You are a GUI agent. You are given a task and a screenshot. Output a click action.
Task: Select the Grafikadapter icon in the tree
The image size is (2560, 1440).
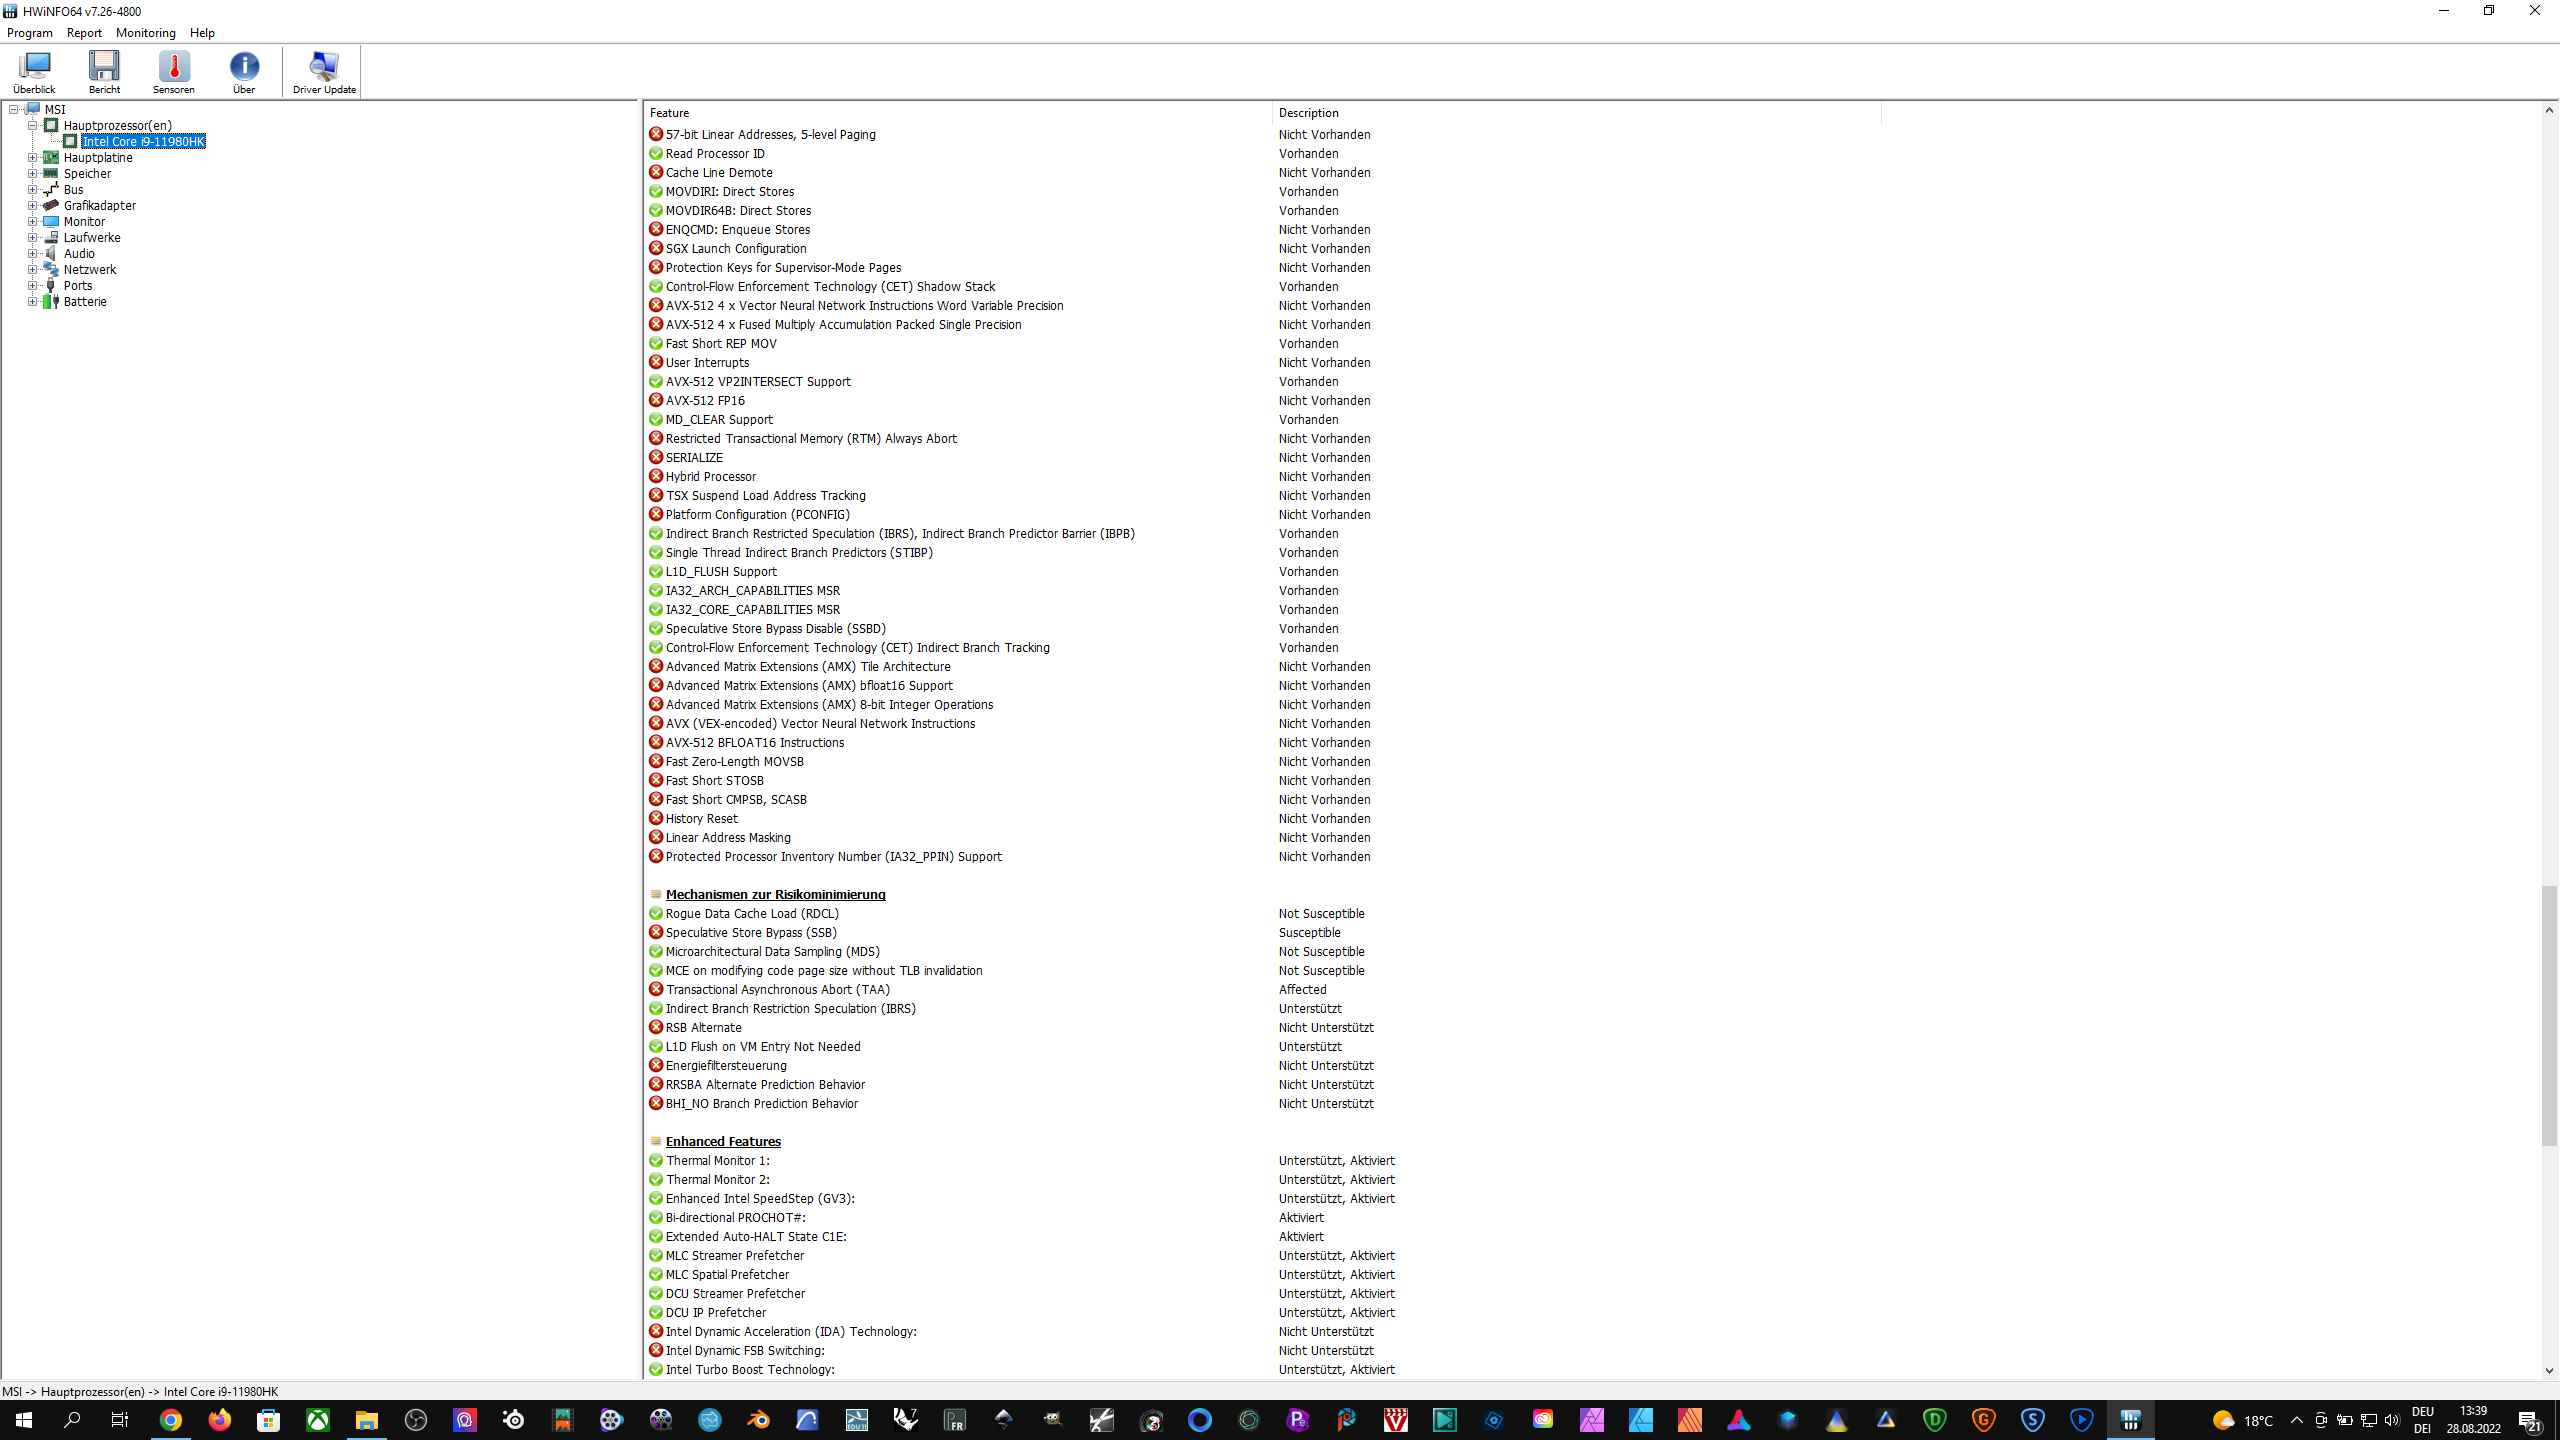51,205
